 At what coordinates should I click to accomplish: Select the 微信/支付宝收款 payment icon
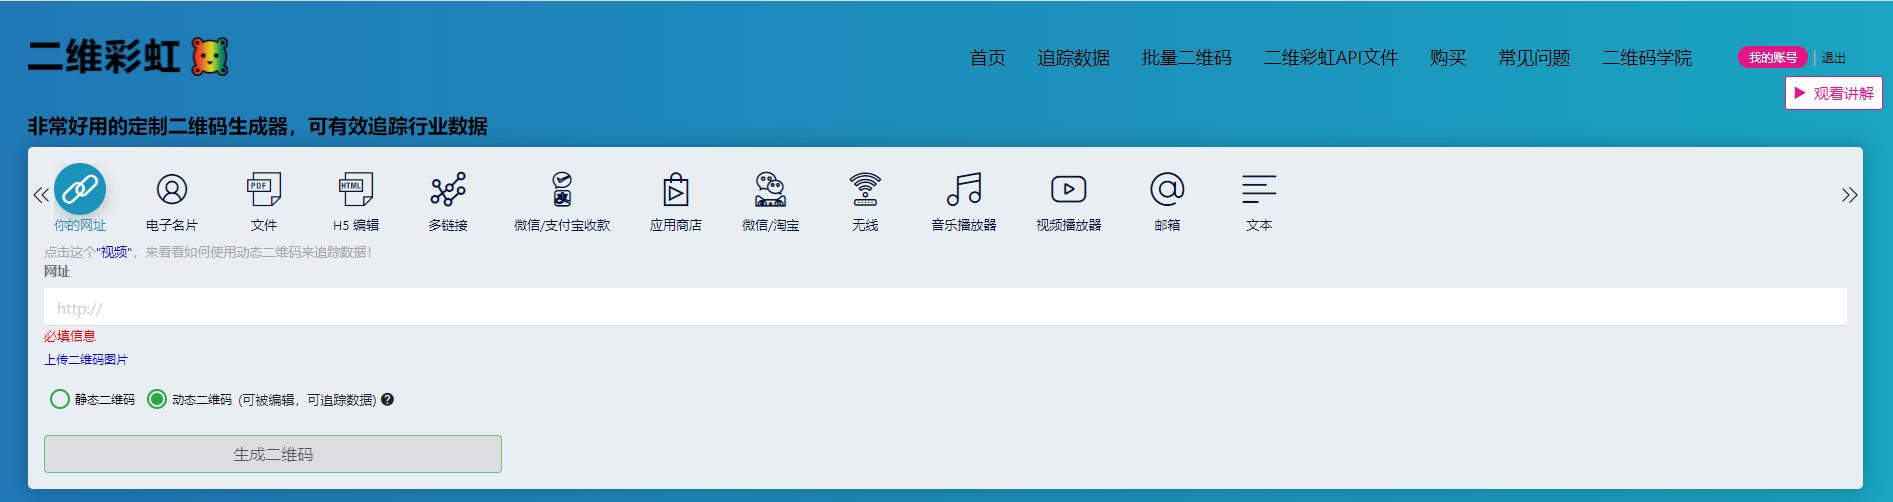tap(562, 189)
